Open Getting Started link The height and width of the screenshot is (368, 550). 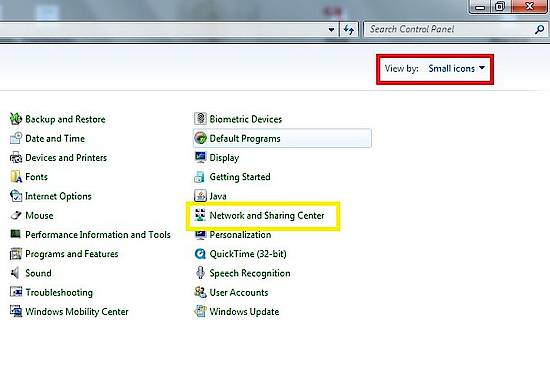point(240,177)
